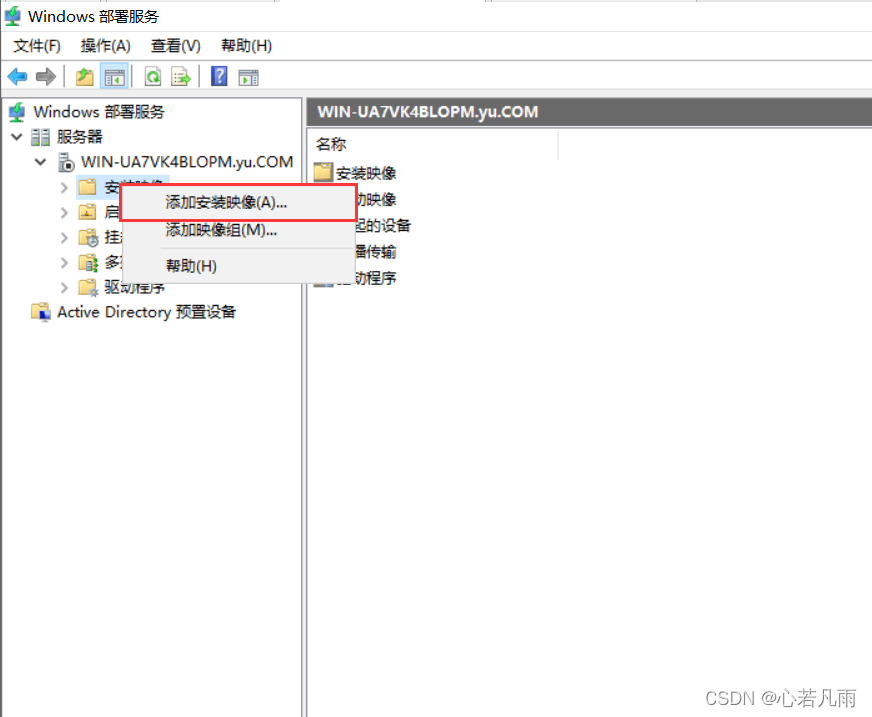Click the multicast transmissions folder icon in tree
This screenshot has width=872, height=717.
click(x=88, y=263)
